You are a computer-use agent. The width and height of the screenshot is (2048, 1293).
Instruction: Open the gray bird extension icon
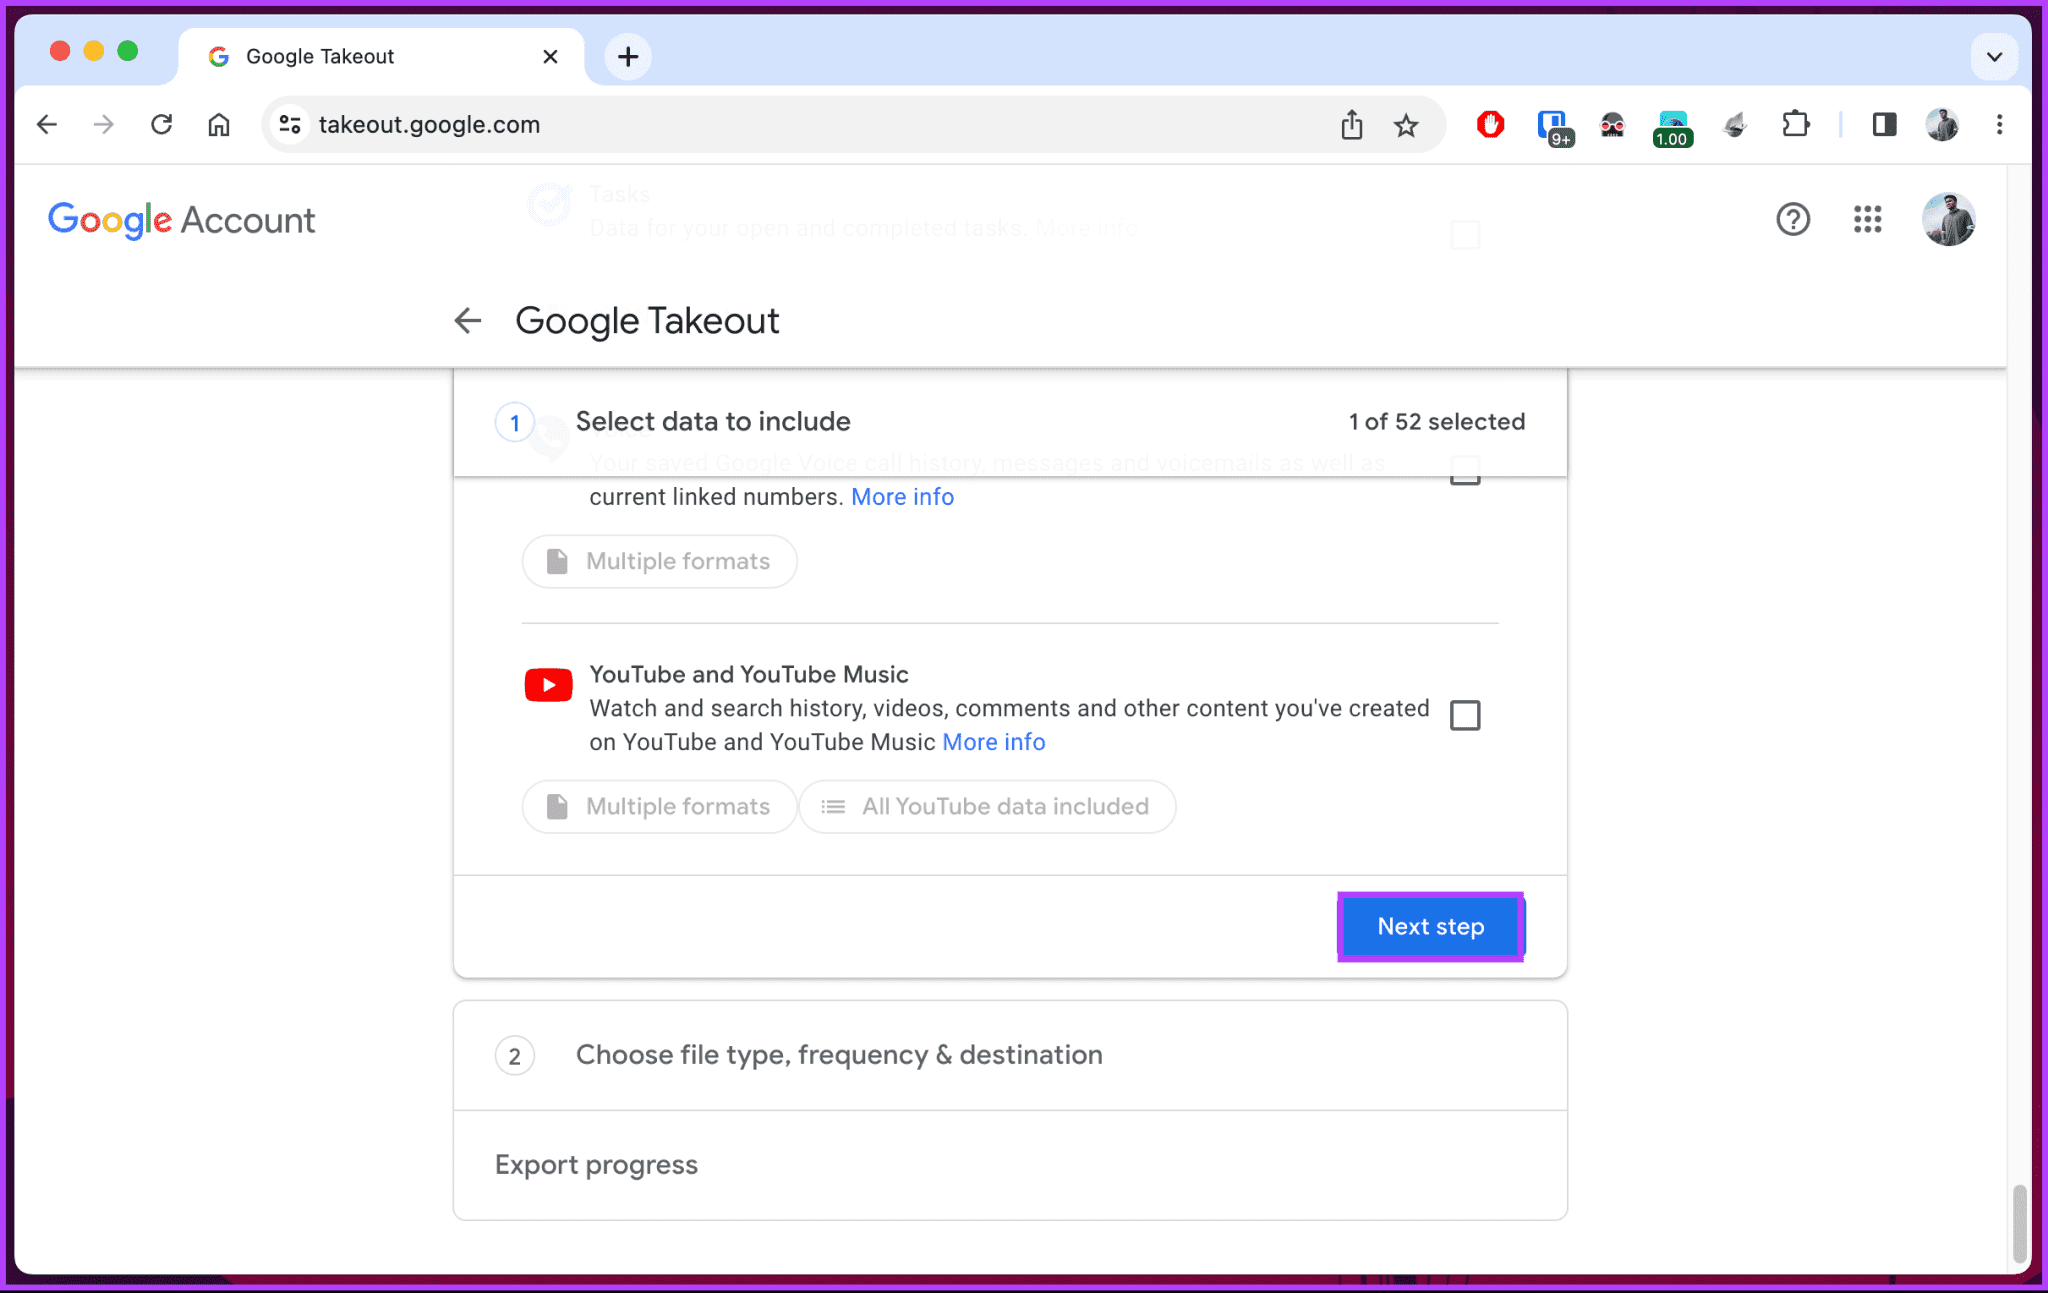click(x=1735, y=125)
